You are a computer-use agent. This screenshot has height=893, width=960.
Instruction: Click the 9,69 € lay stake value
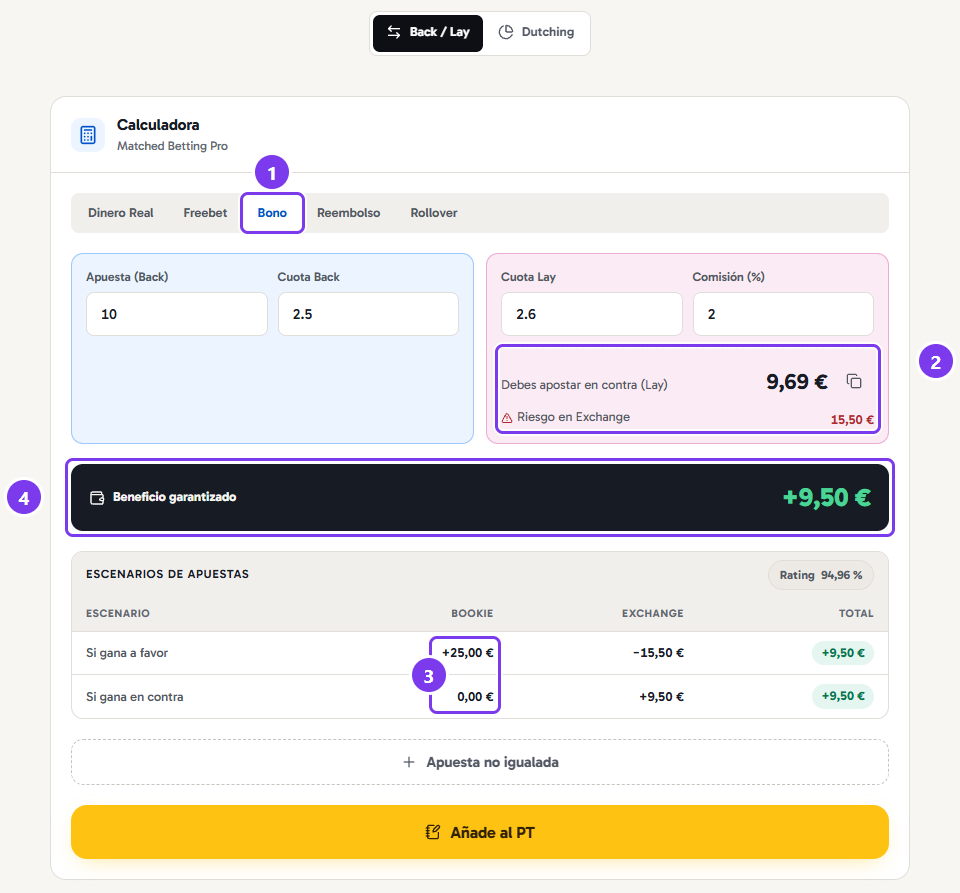pos(797,382)
